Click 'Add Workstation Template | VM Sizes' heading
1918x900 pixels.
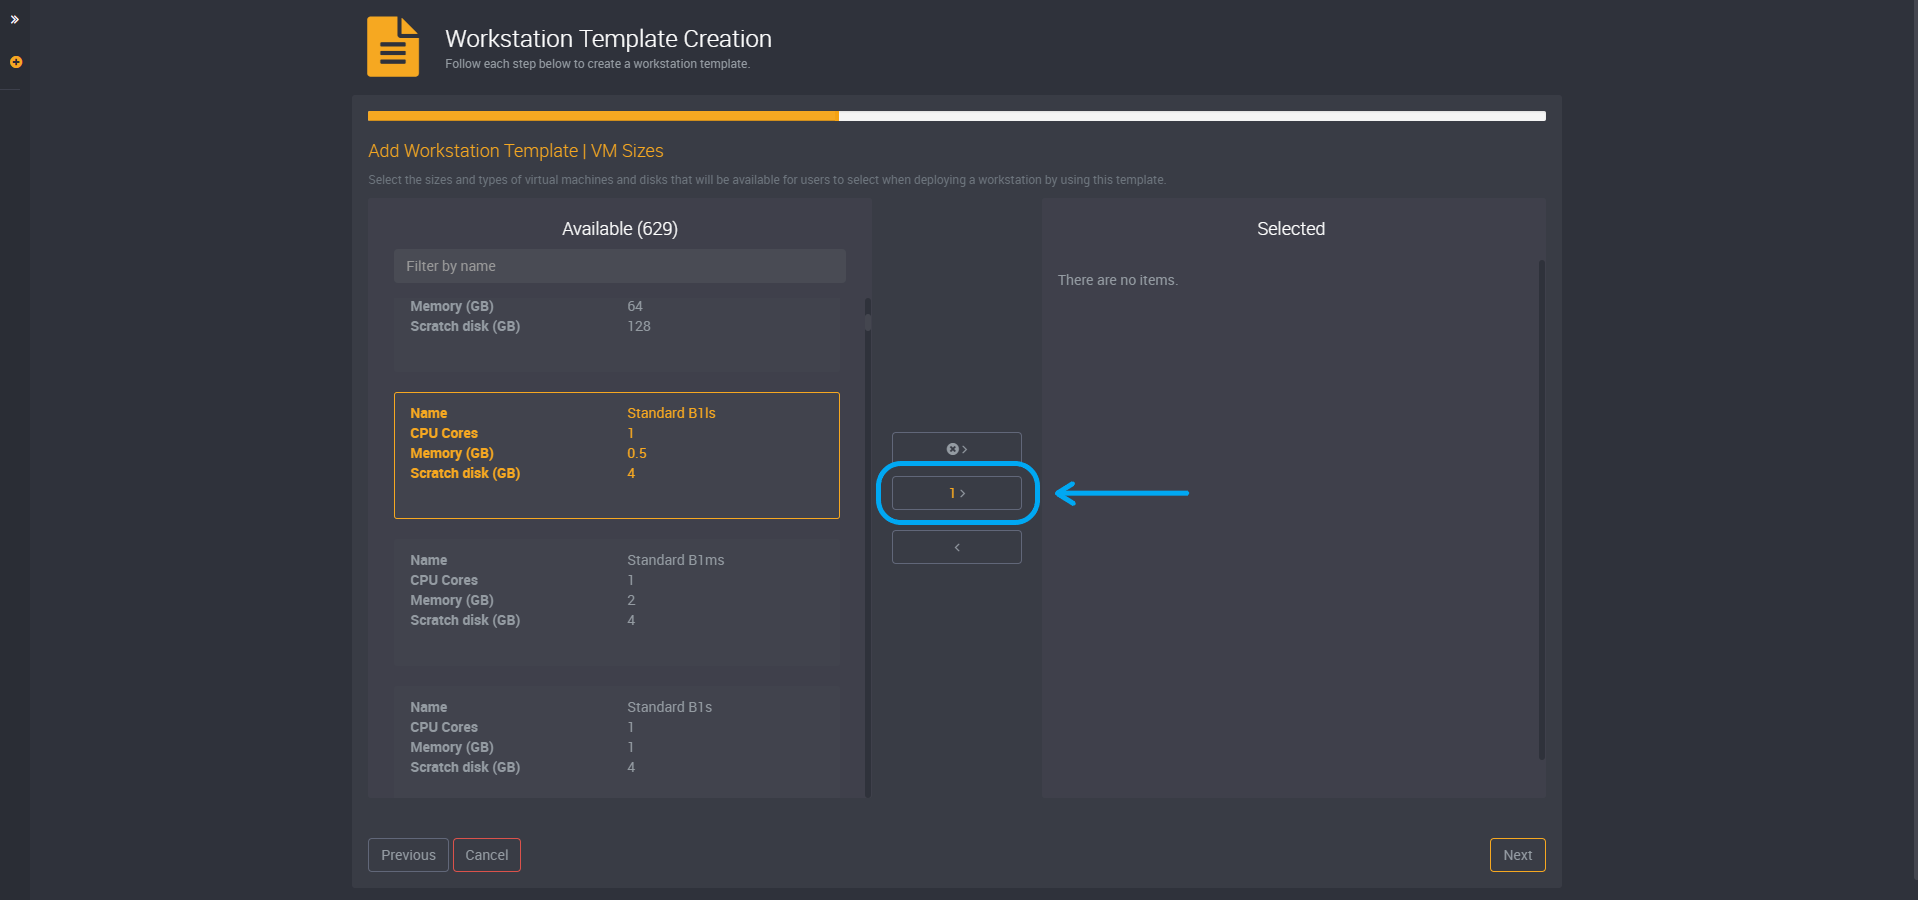coord(516,151)
